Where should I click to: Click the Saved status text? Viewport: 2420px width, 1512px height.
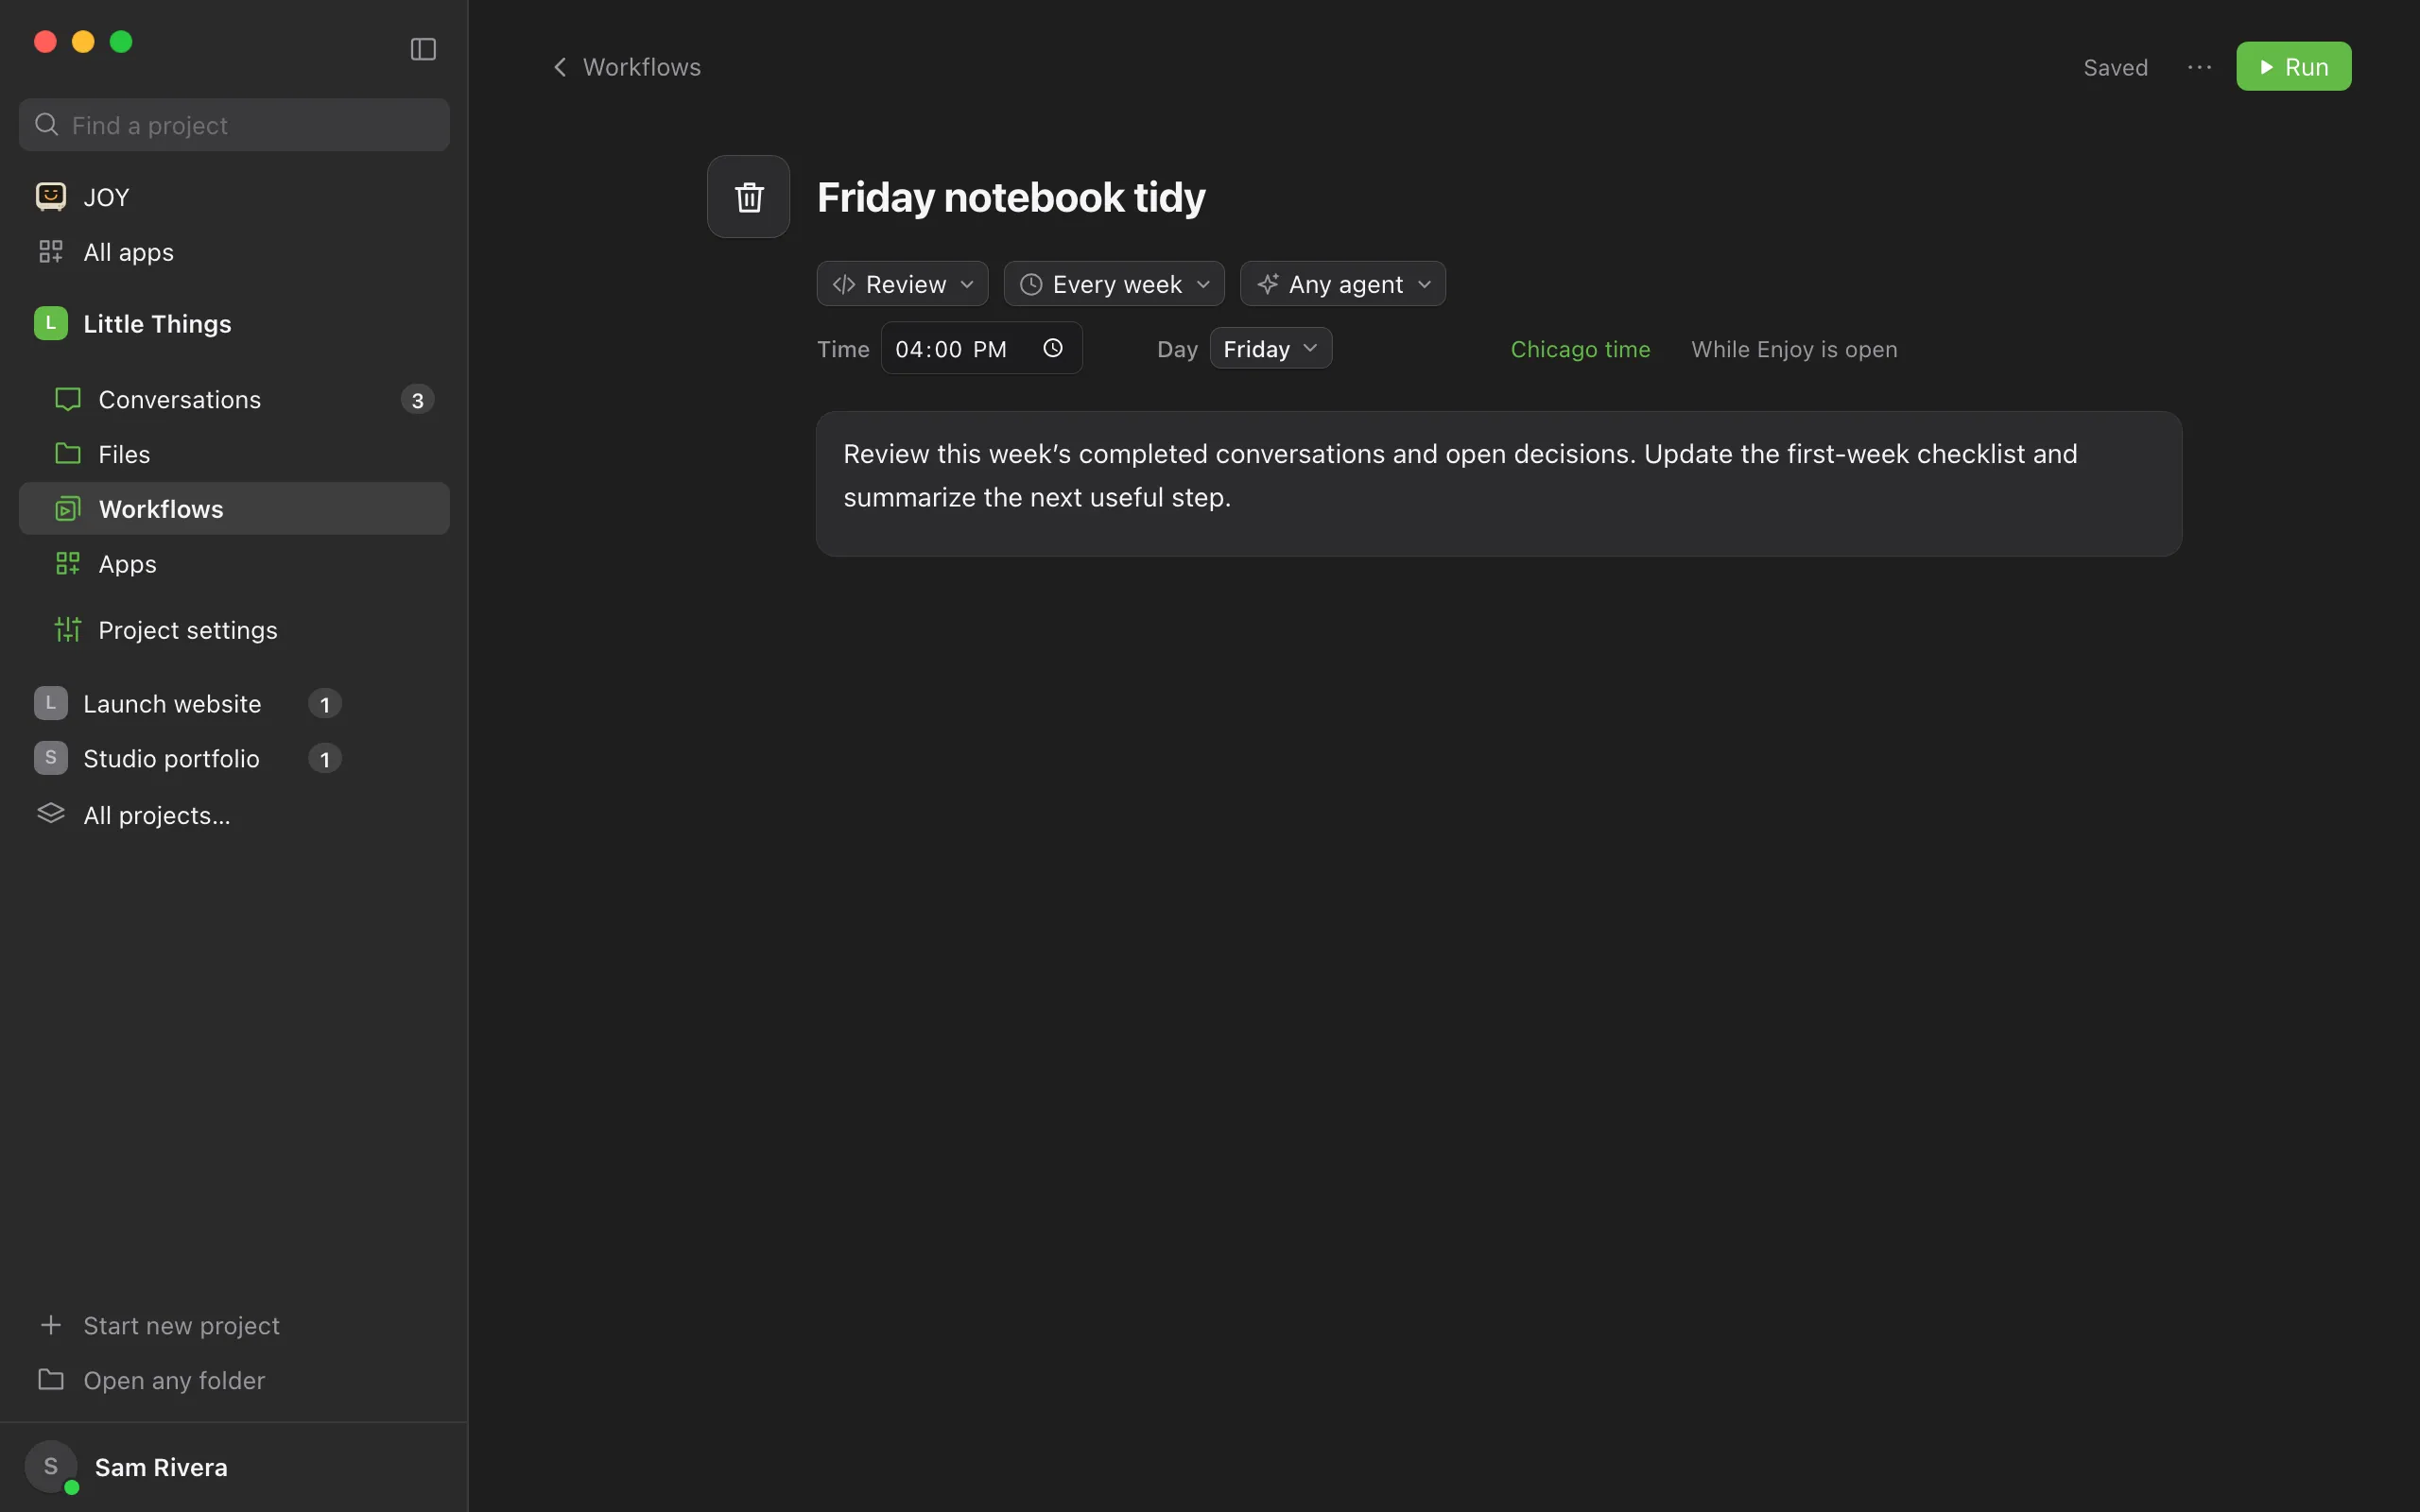pos(2115,67)
